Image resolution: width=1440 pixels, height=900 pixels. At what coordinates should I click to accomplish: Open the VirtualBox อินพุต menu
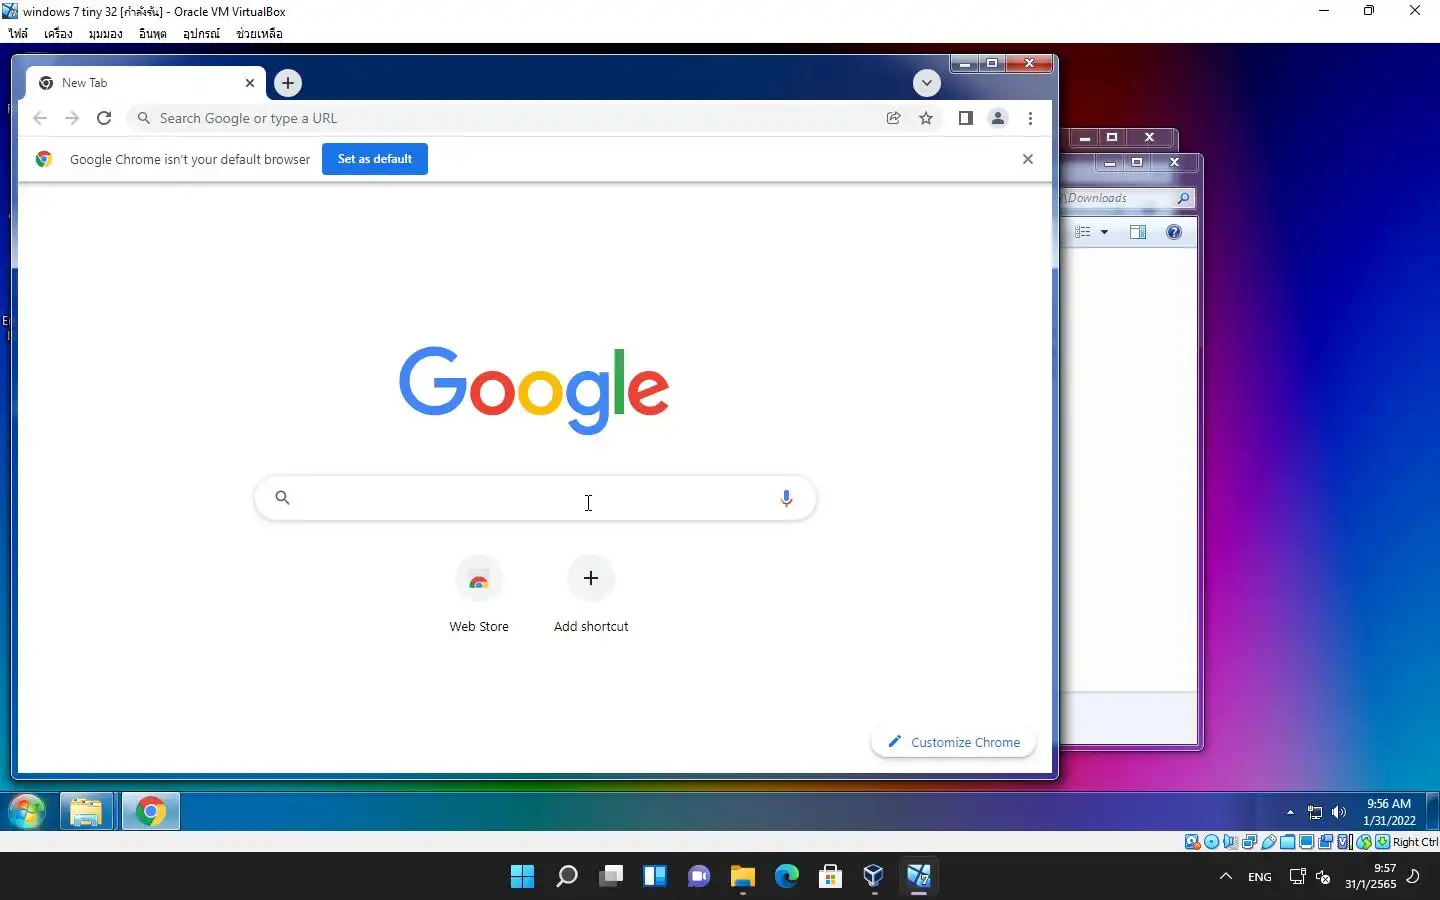pyautogui.click(x=153, y=34)
